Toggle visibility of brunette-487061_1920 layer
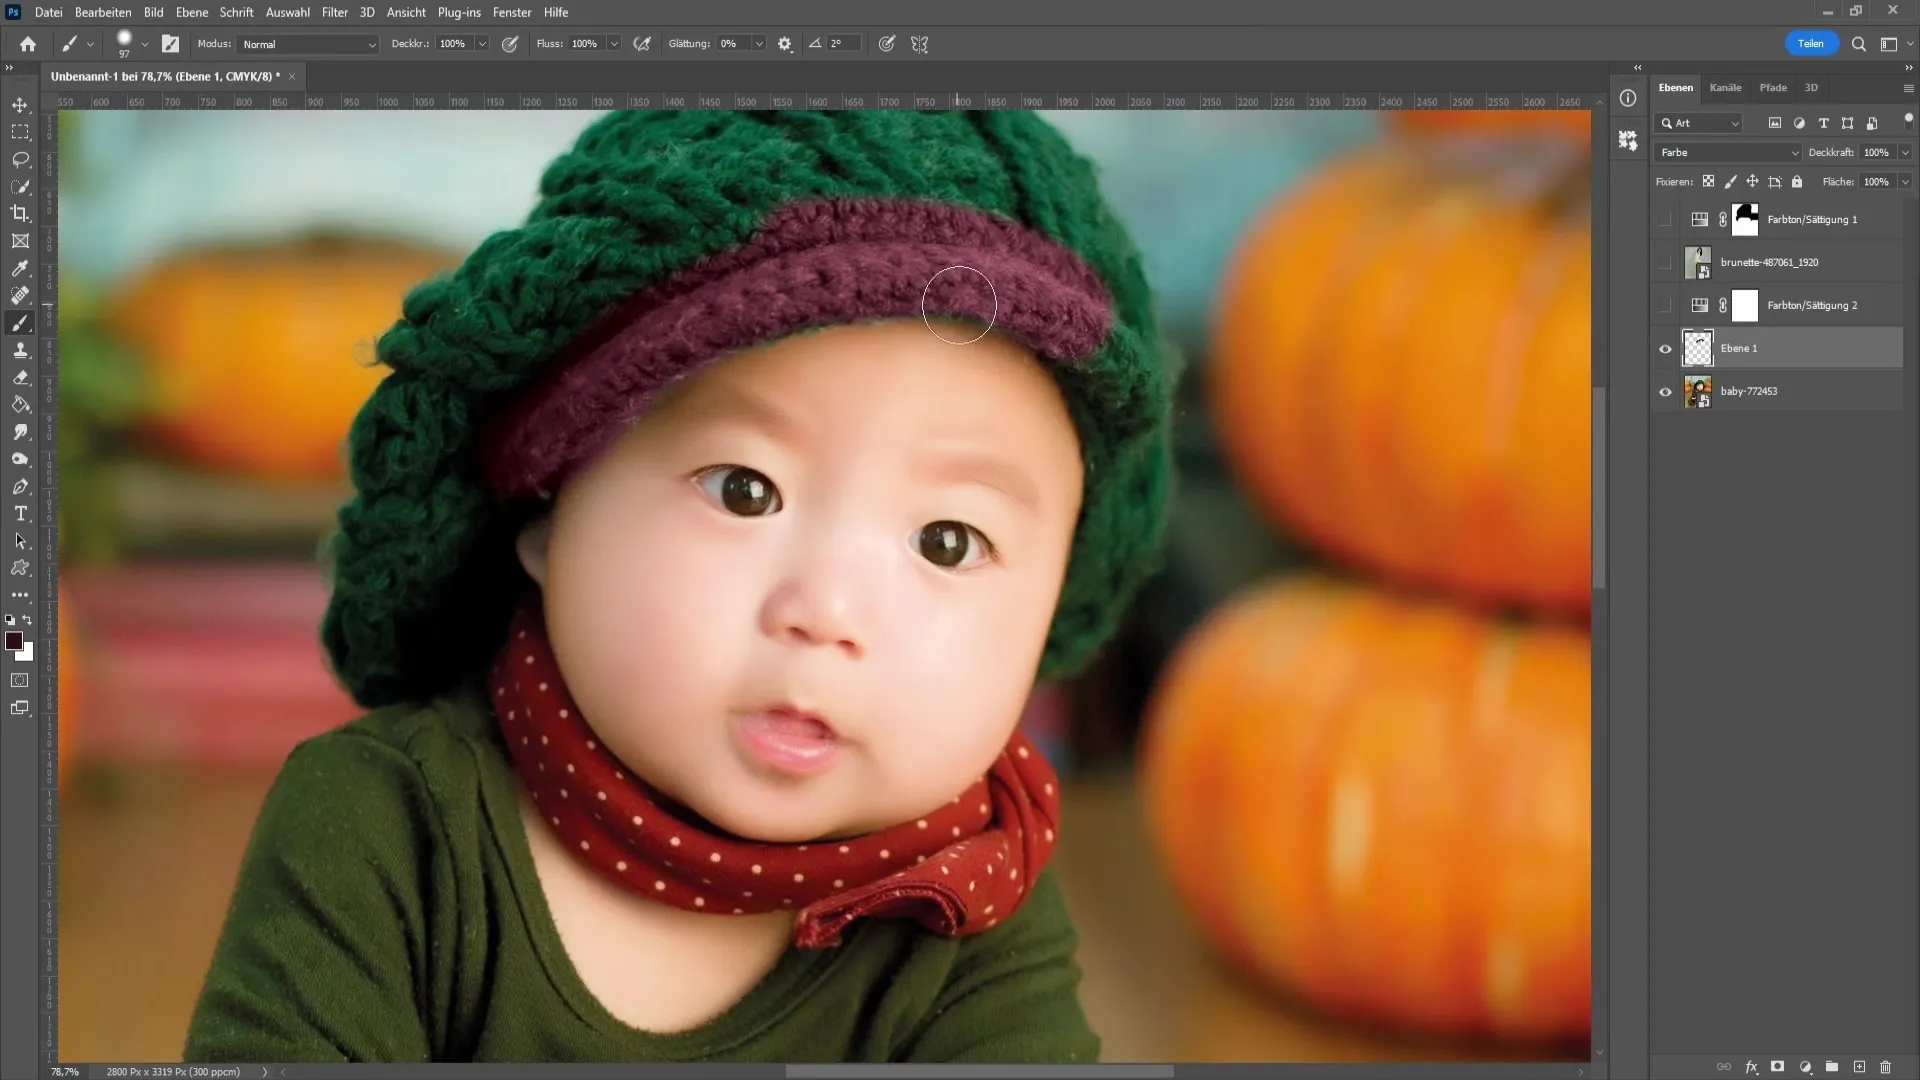 pos(1665,262)
